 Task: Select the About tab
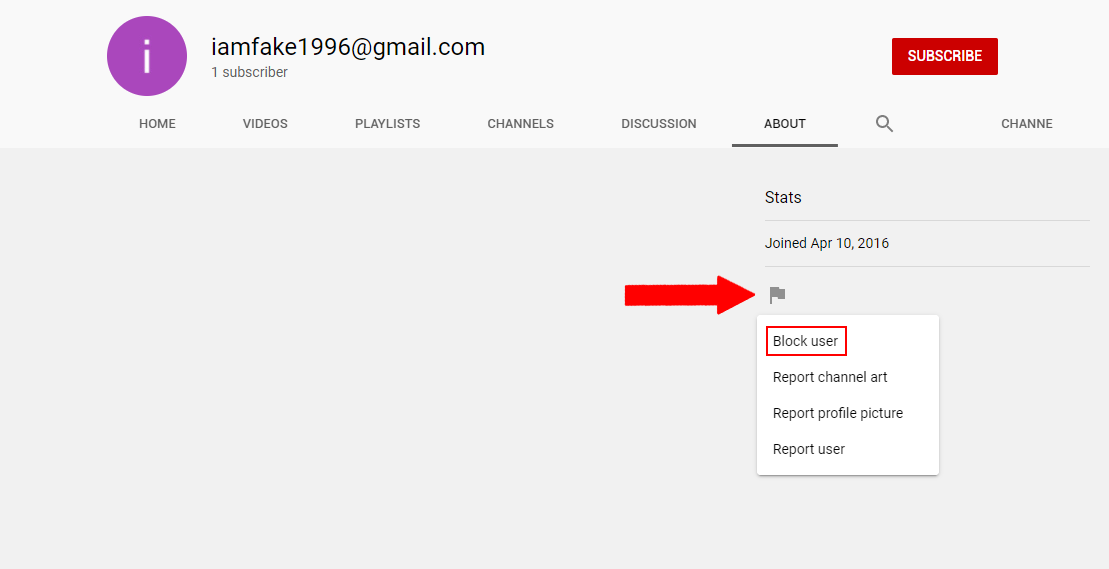click(x=784, y=124)
